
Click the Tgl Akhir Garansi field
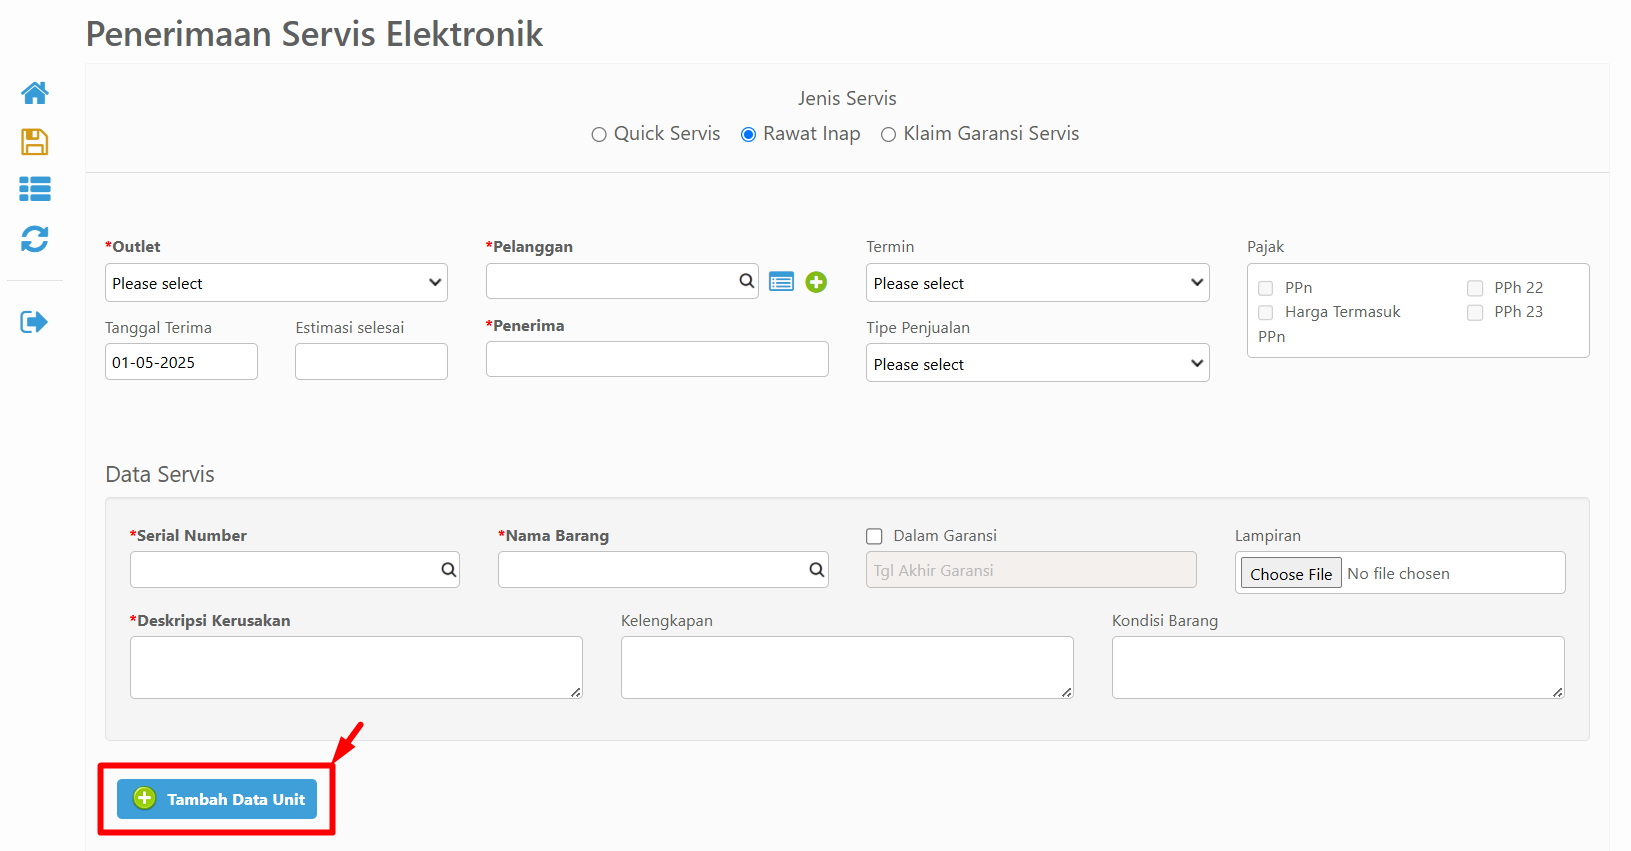point(1031,570)
